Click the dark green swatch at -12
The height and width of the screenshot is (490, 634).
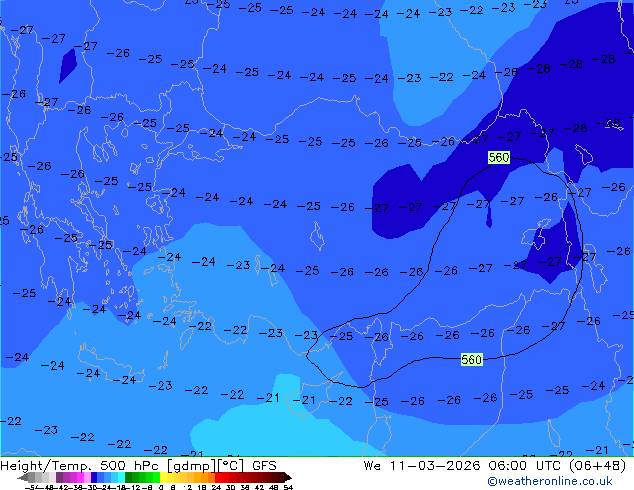(128, 478)
